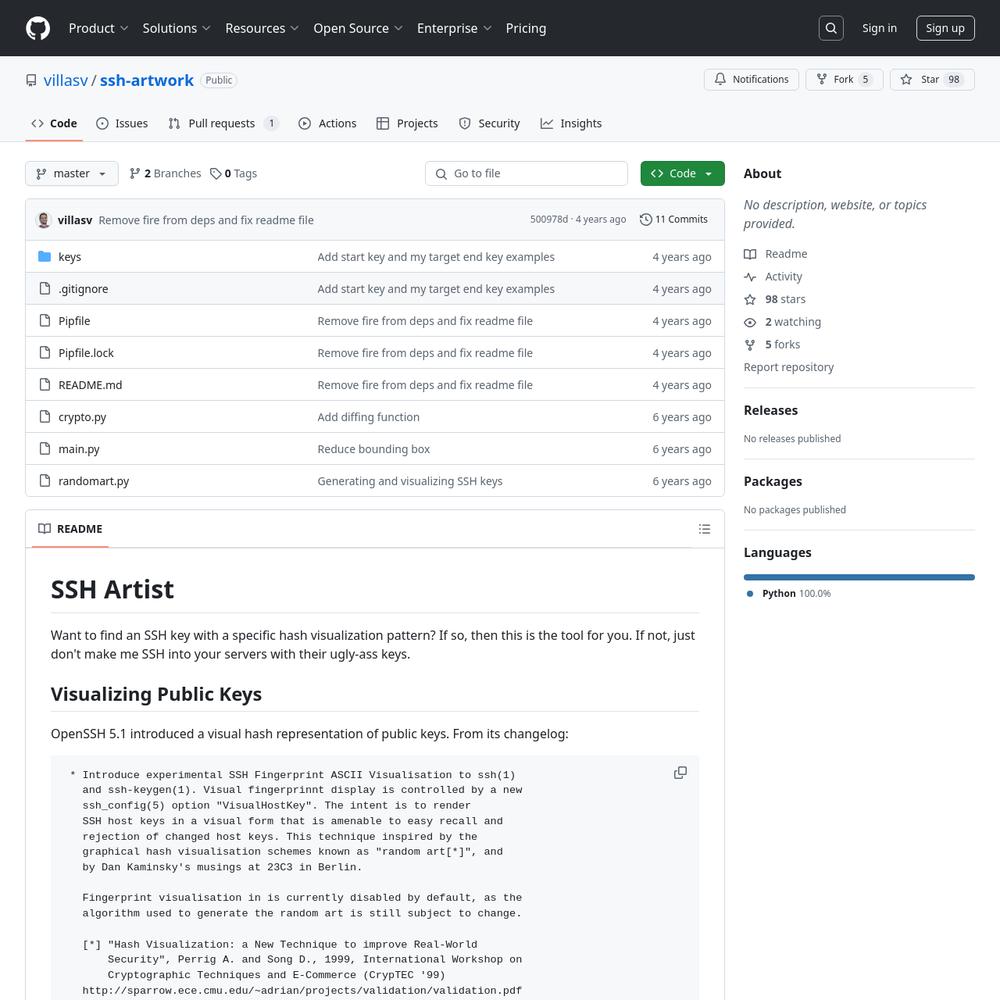Click the branches icon beside 2 Branches
The height and width of the screenshot is (1000, 1000).
point(135,173)
